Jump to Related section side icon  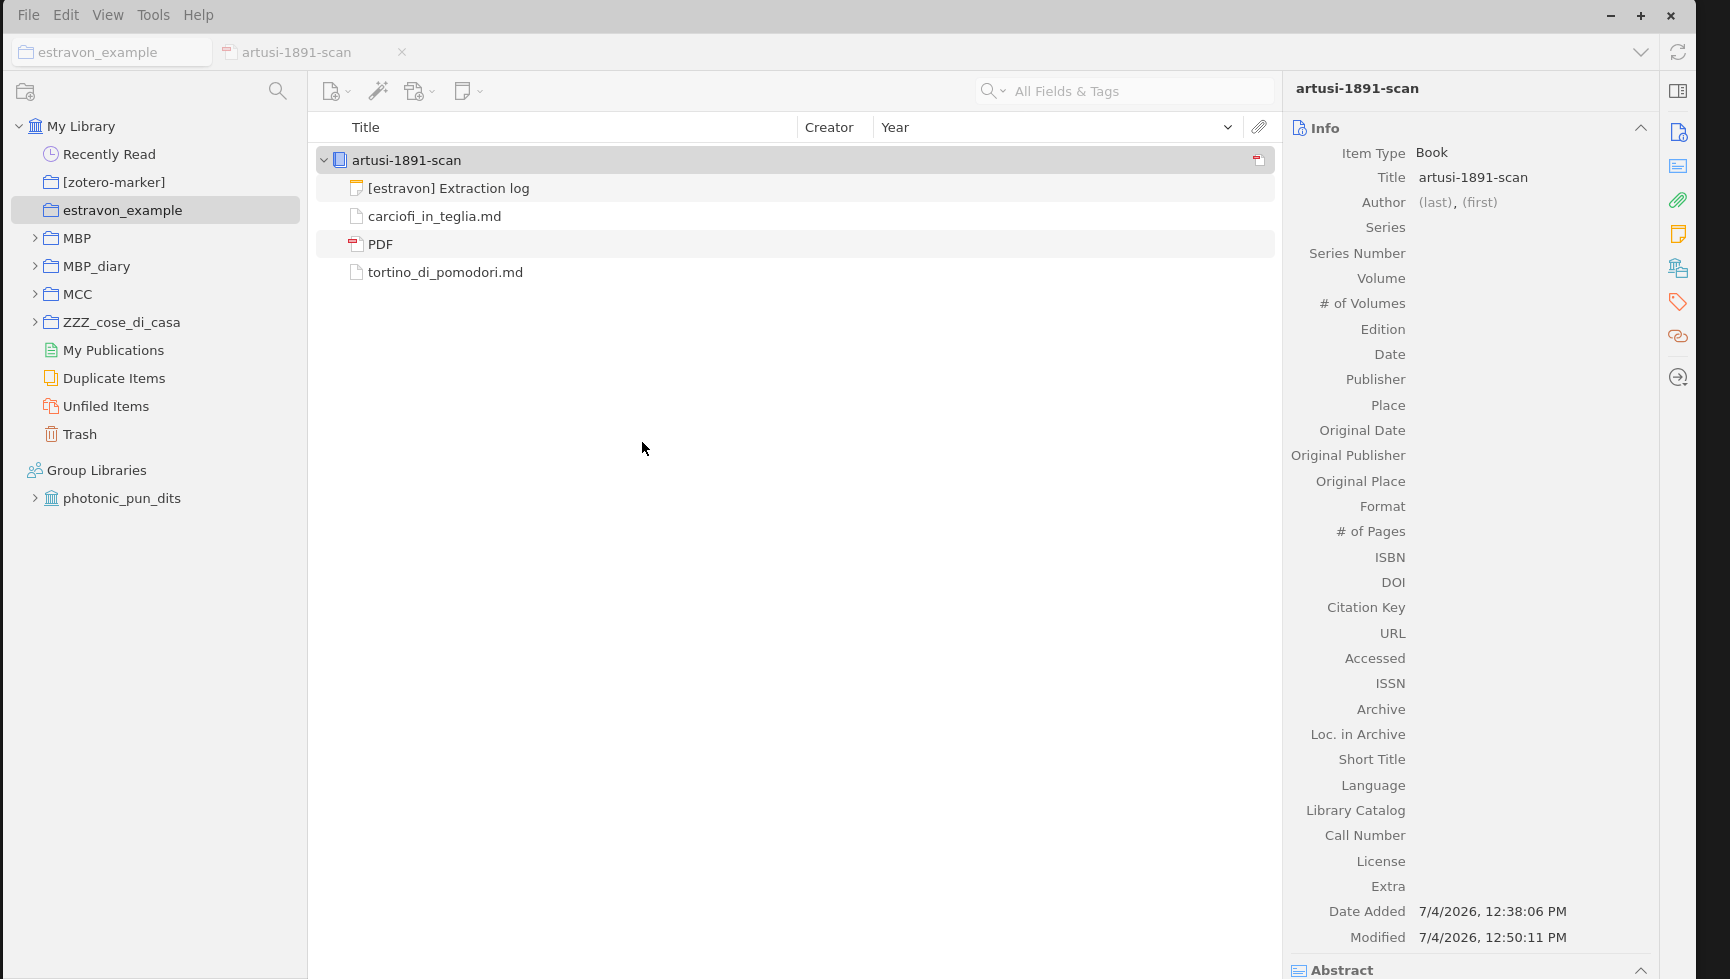click(x=1678, y=336)
